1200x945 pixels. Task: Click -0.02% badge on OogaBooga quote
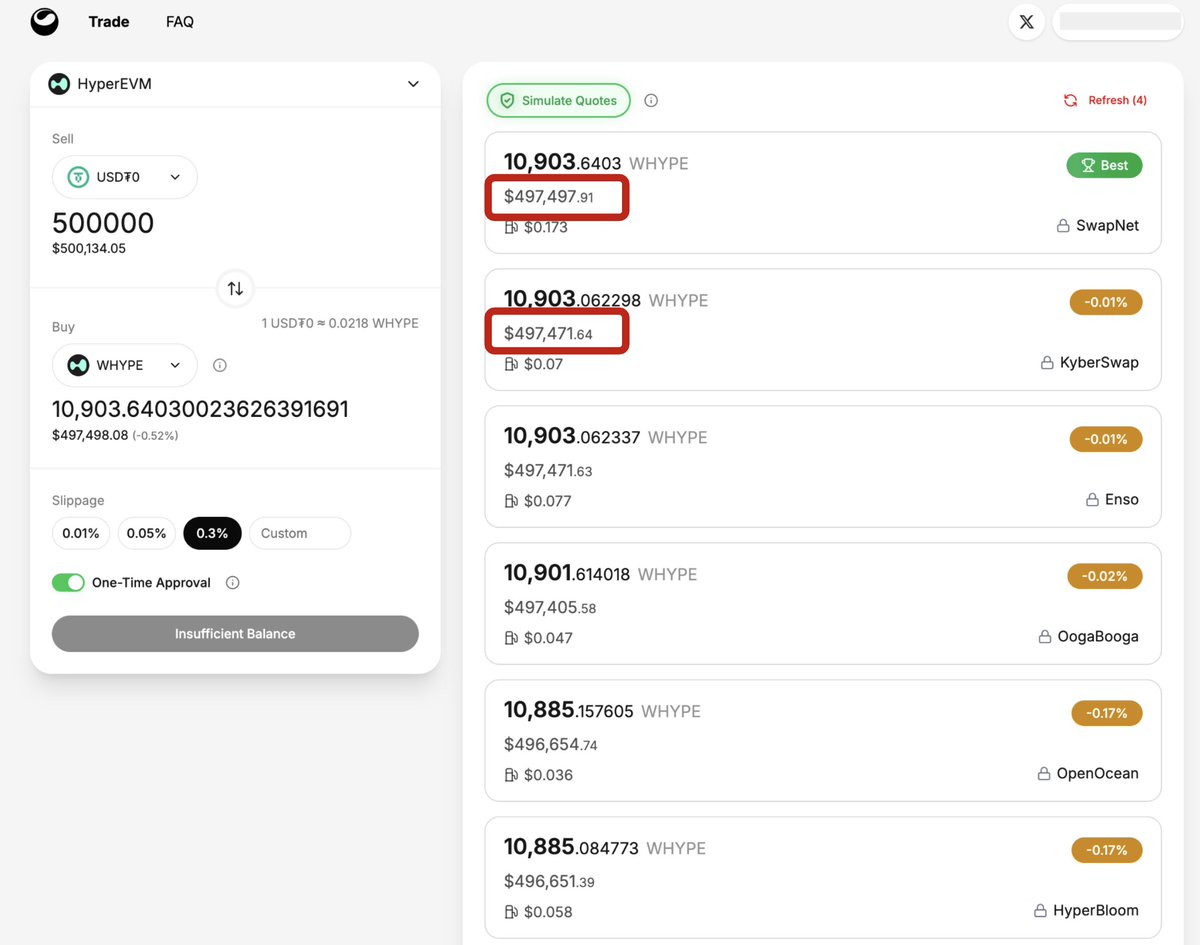(1105, 576)
